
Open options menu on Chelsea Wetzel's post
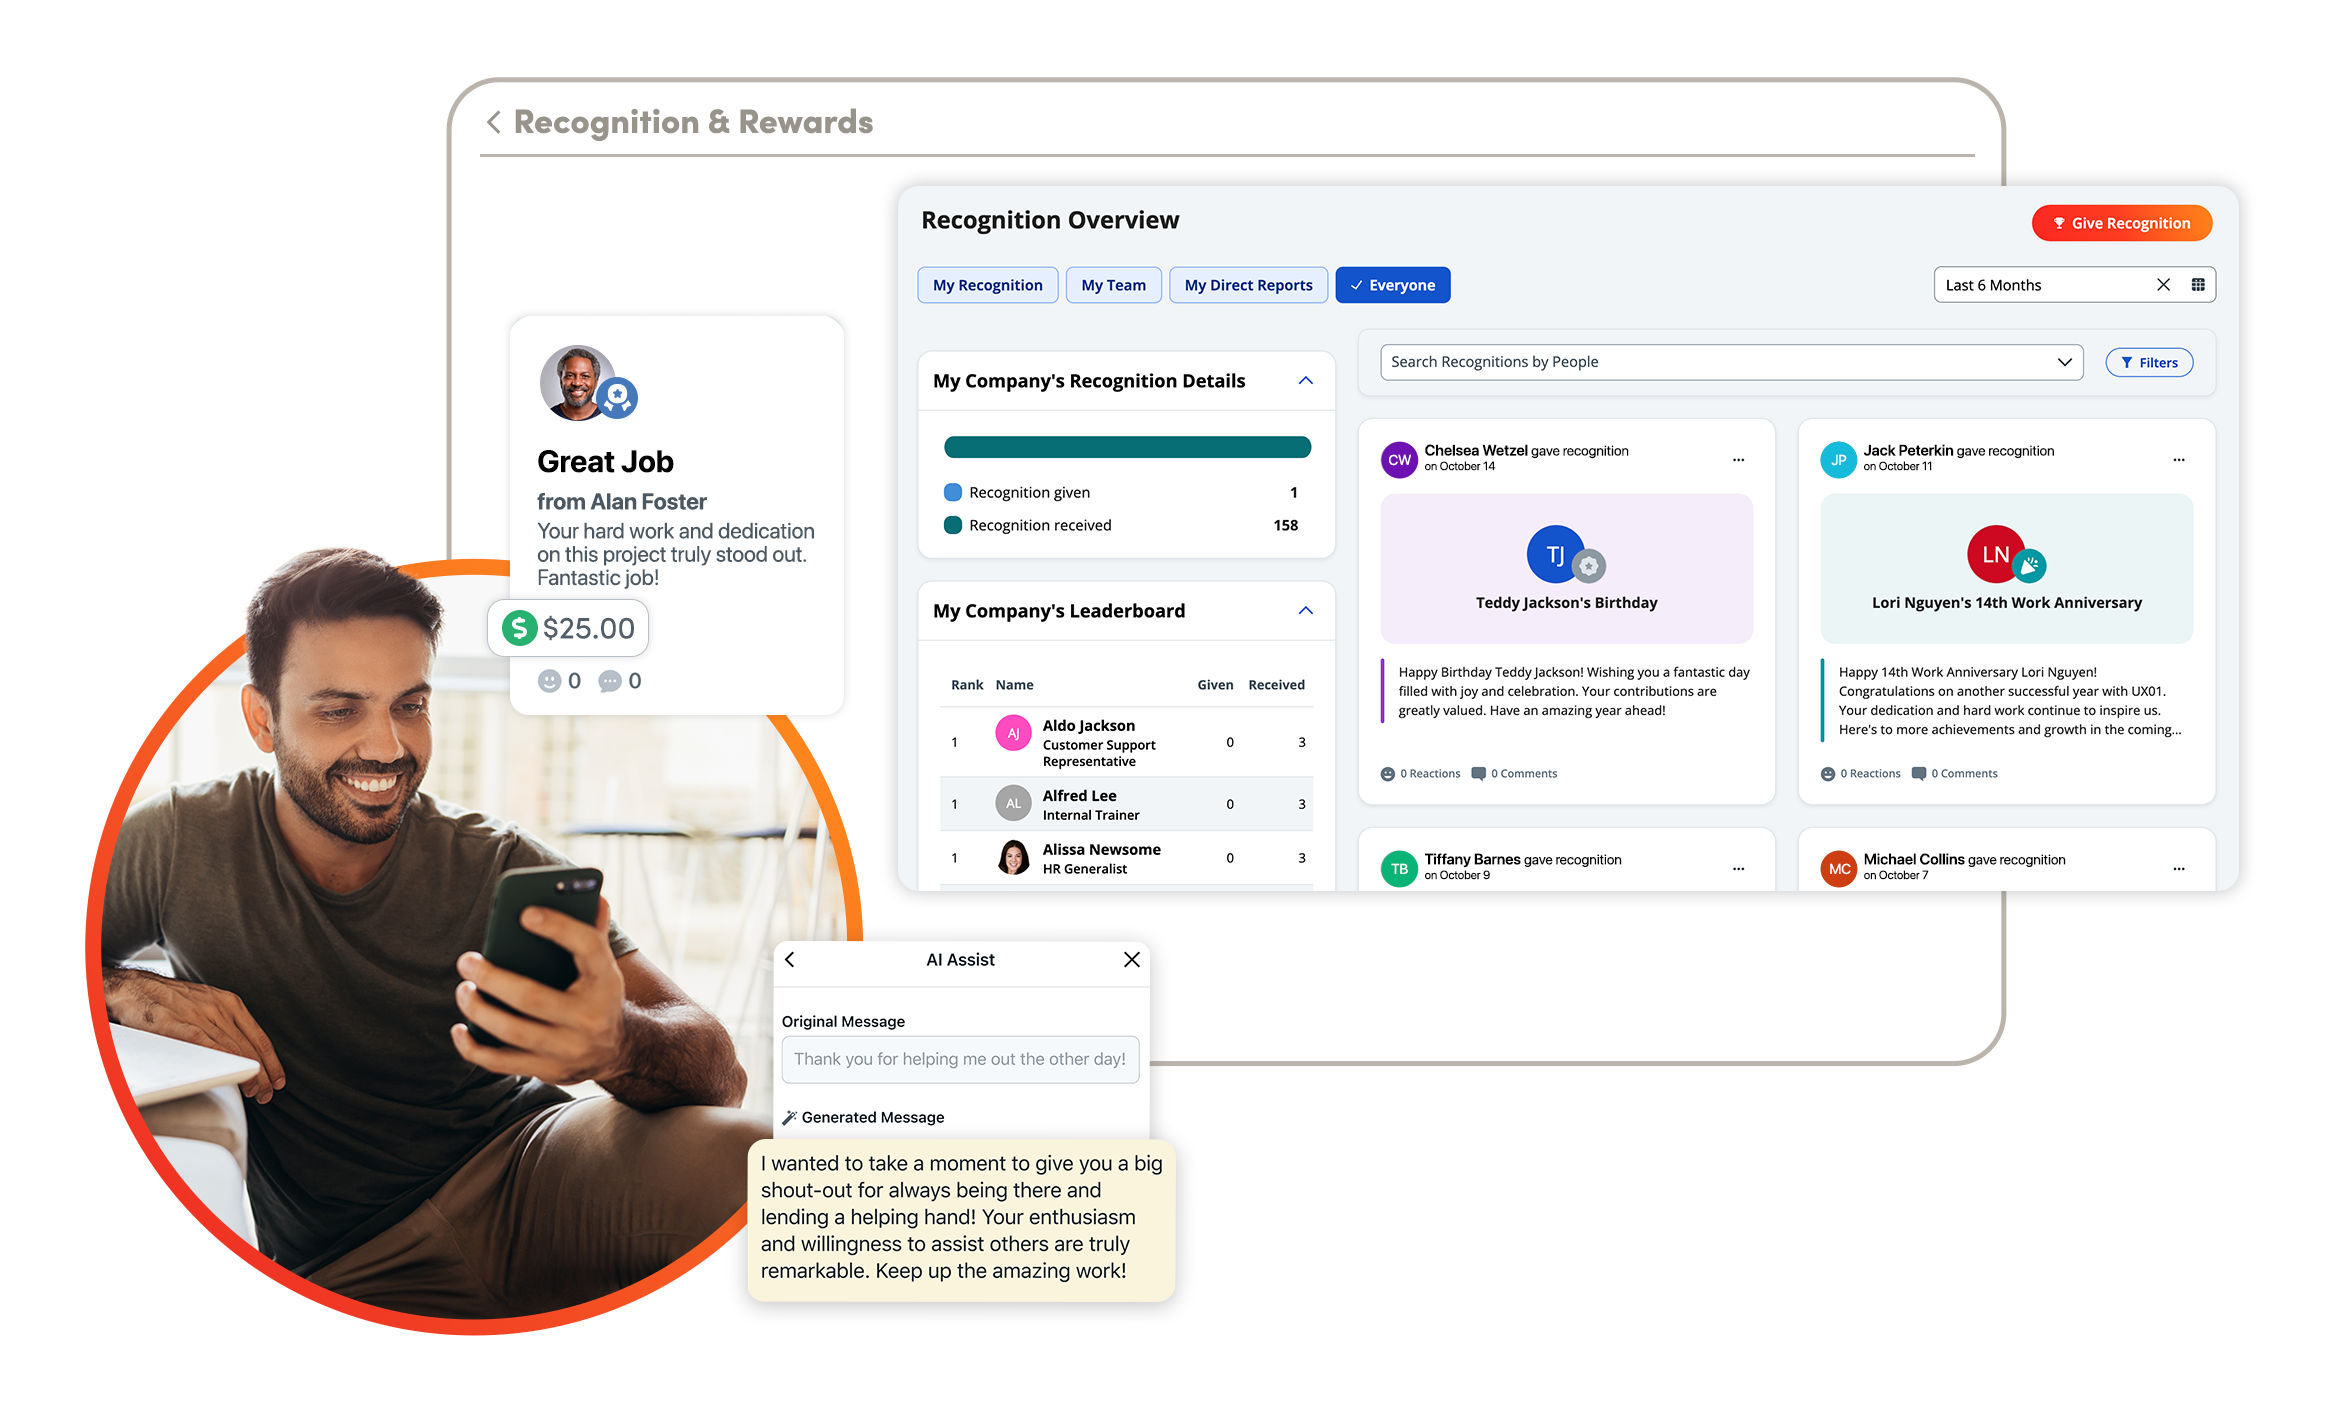pos(1738,460)
